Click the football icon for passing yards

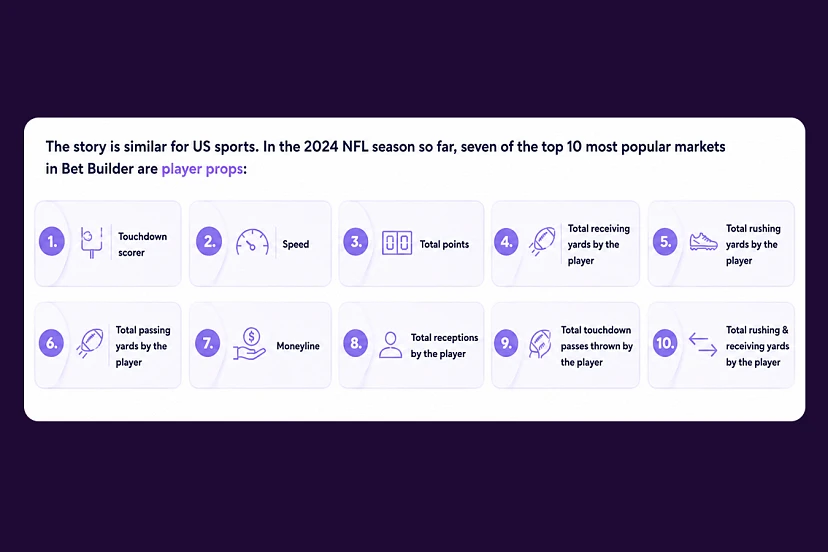[x=90, y=343]
